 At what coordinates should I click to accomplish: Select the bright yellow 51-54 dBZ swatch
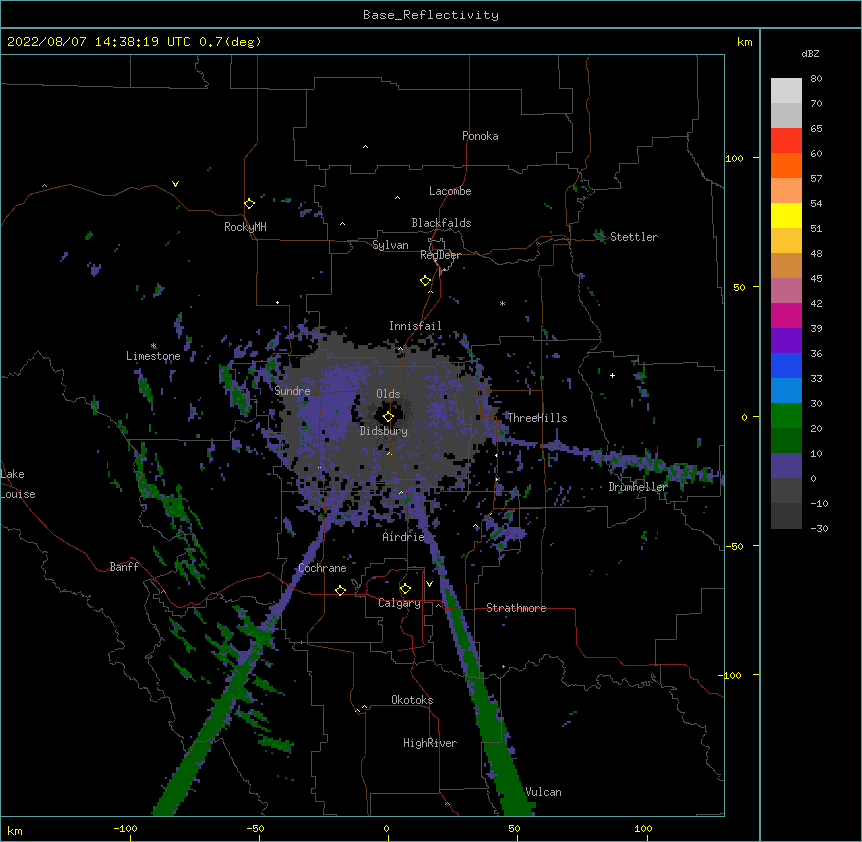[x=786, y=216]
